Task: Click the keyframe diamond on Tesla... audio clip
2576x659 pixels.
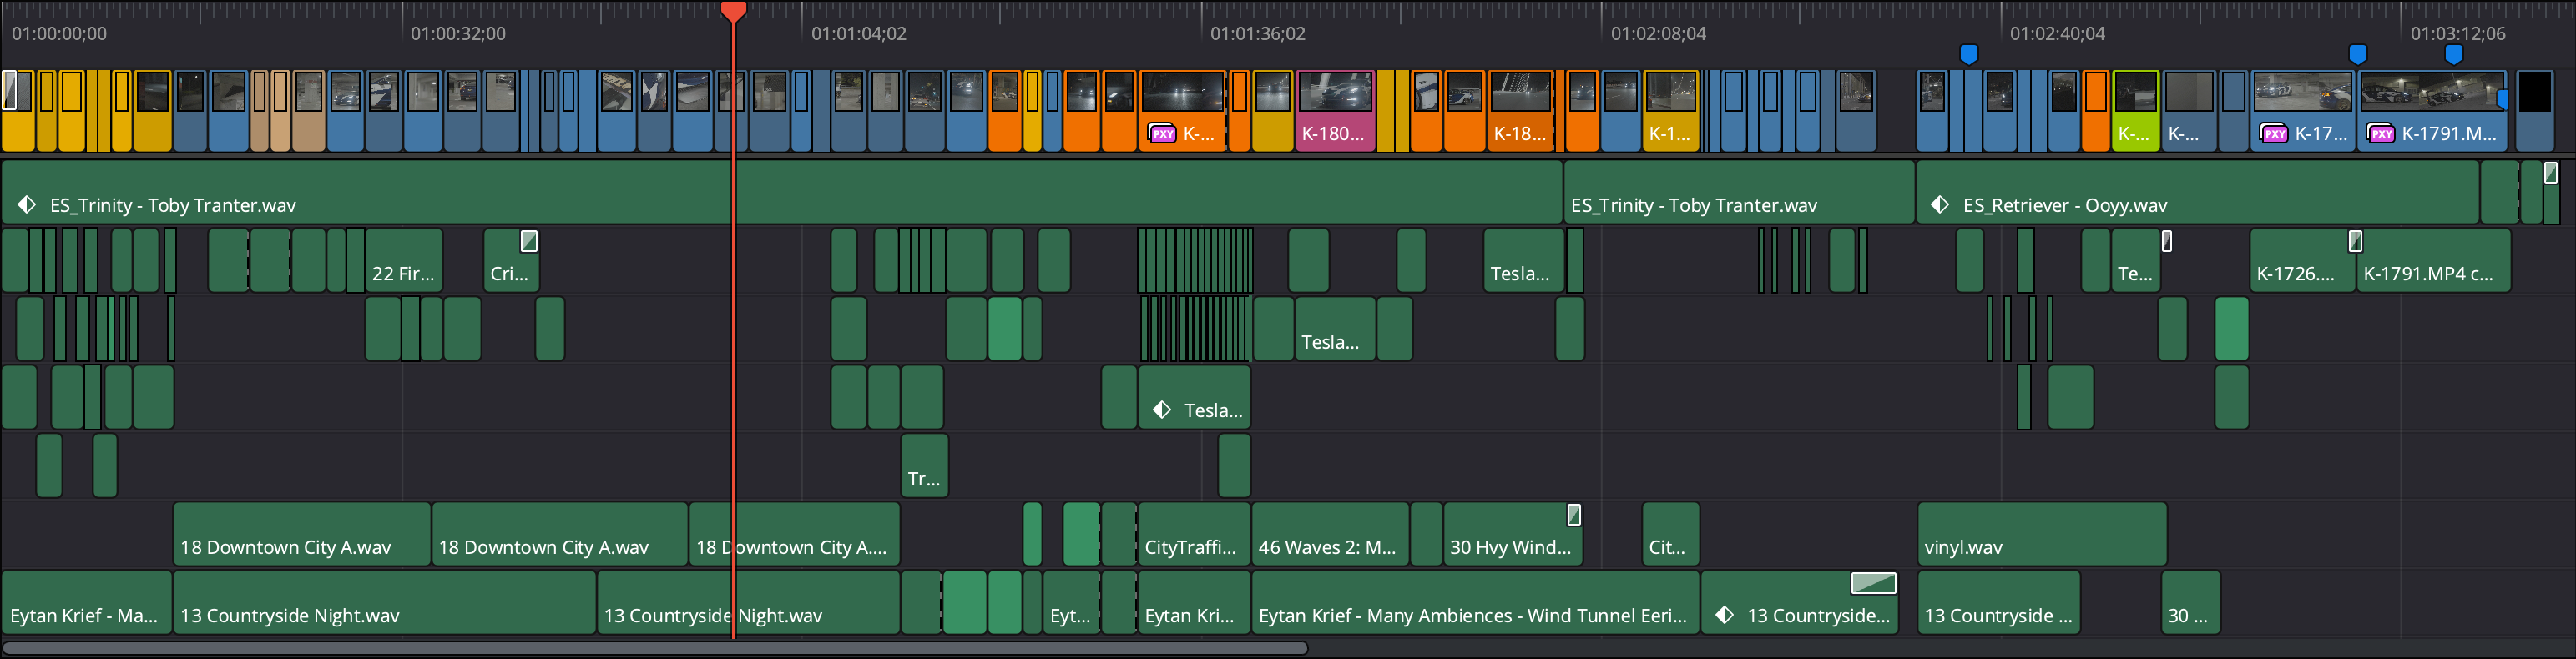Action: (x=1161, y=410)
